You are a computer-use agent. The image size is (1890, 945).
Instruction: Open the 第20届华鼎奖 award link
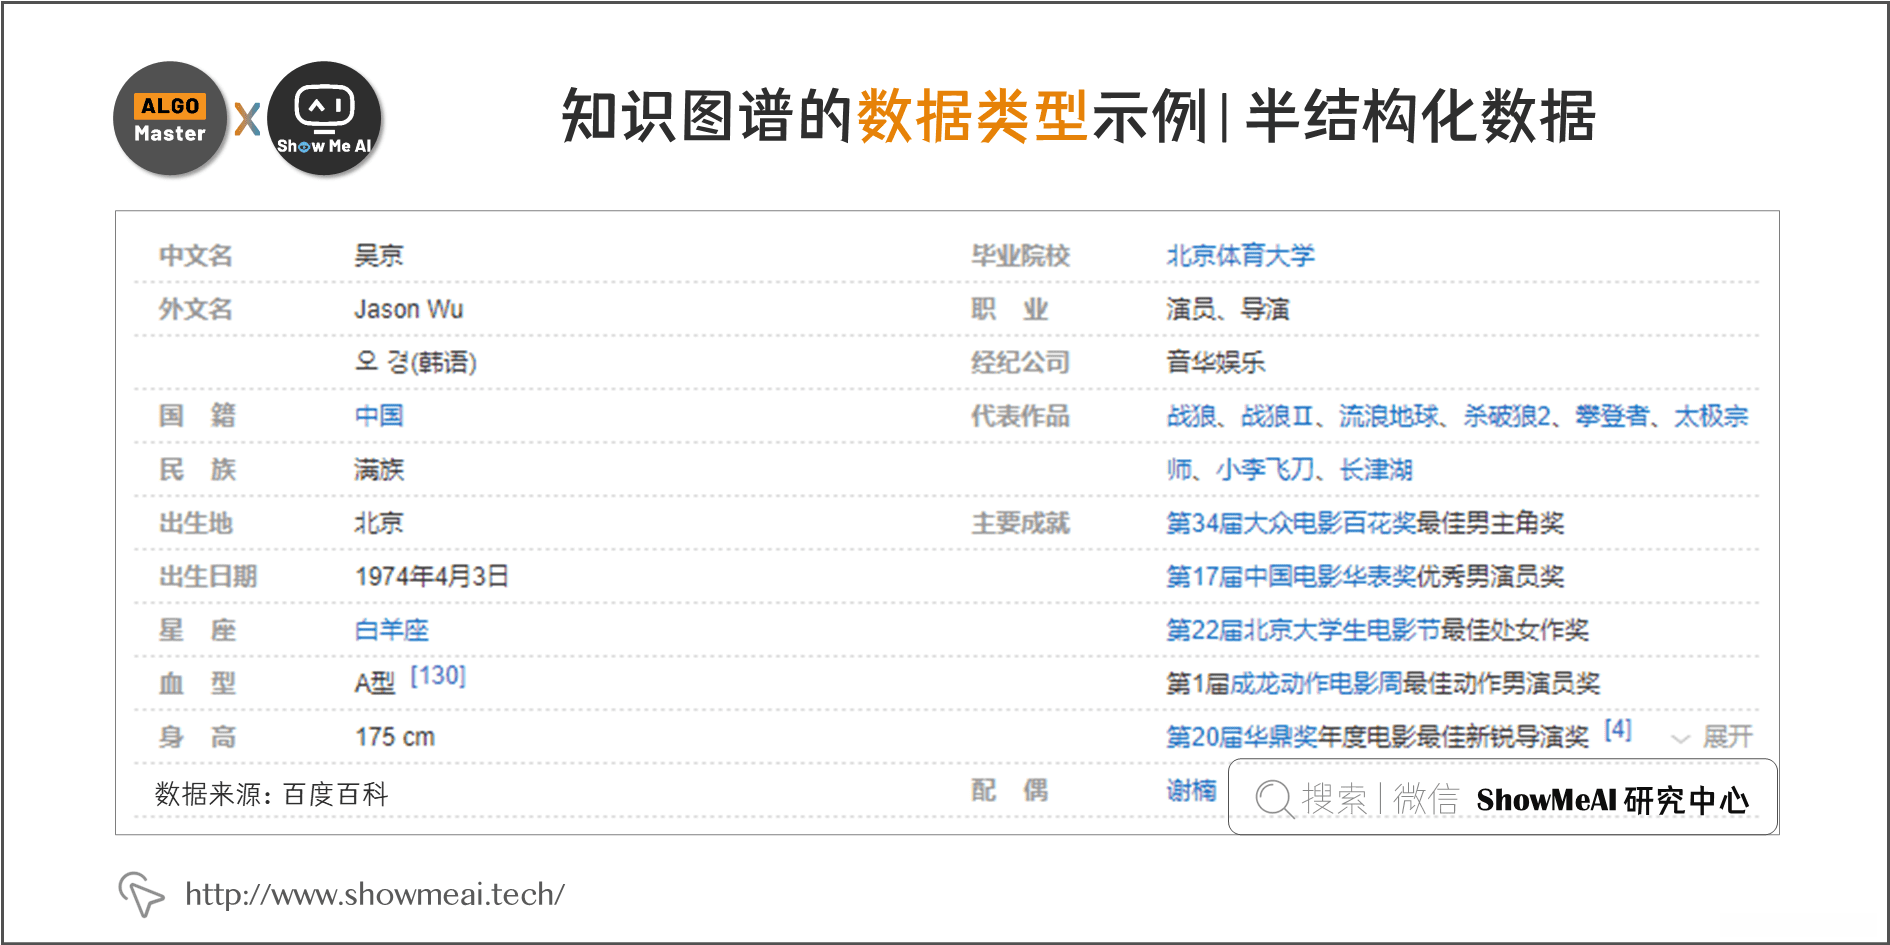[x=1241, y=737]
